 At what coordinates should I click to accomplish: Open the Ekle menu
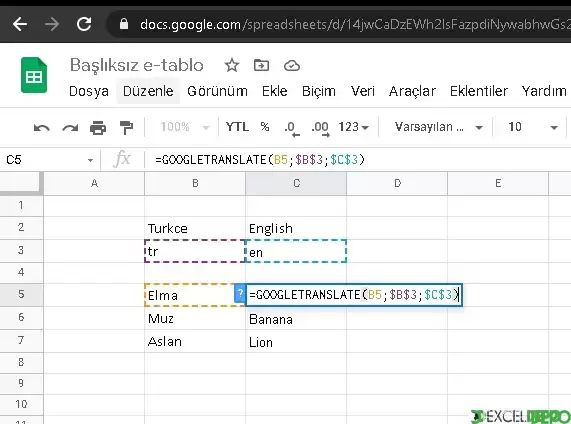(x=275, y=91)
